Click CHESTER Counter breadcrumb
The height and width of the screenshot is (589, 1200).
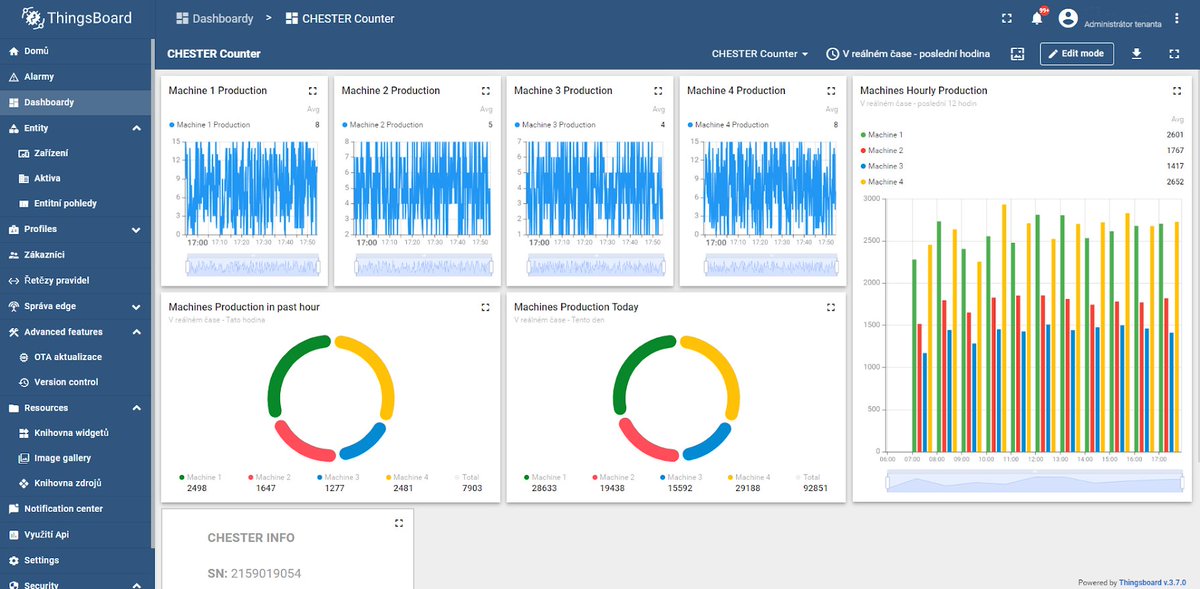coord(340,18)
